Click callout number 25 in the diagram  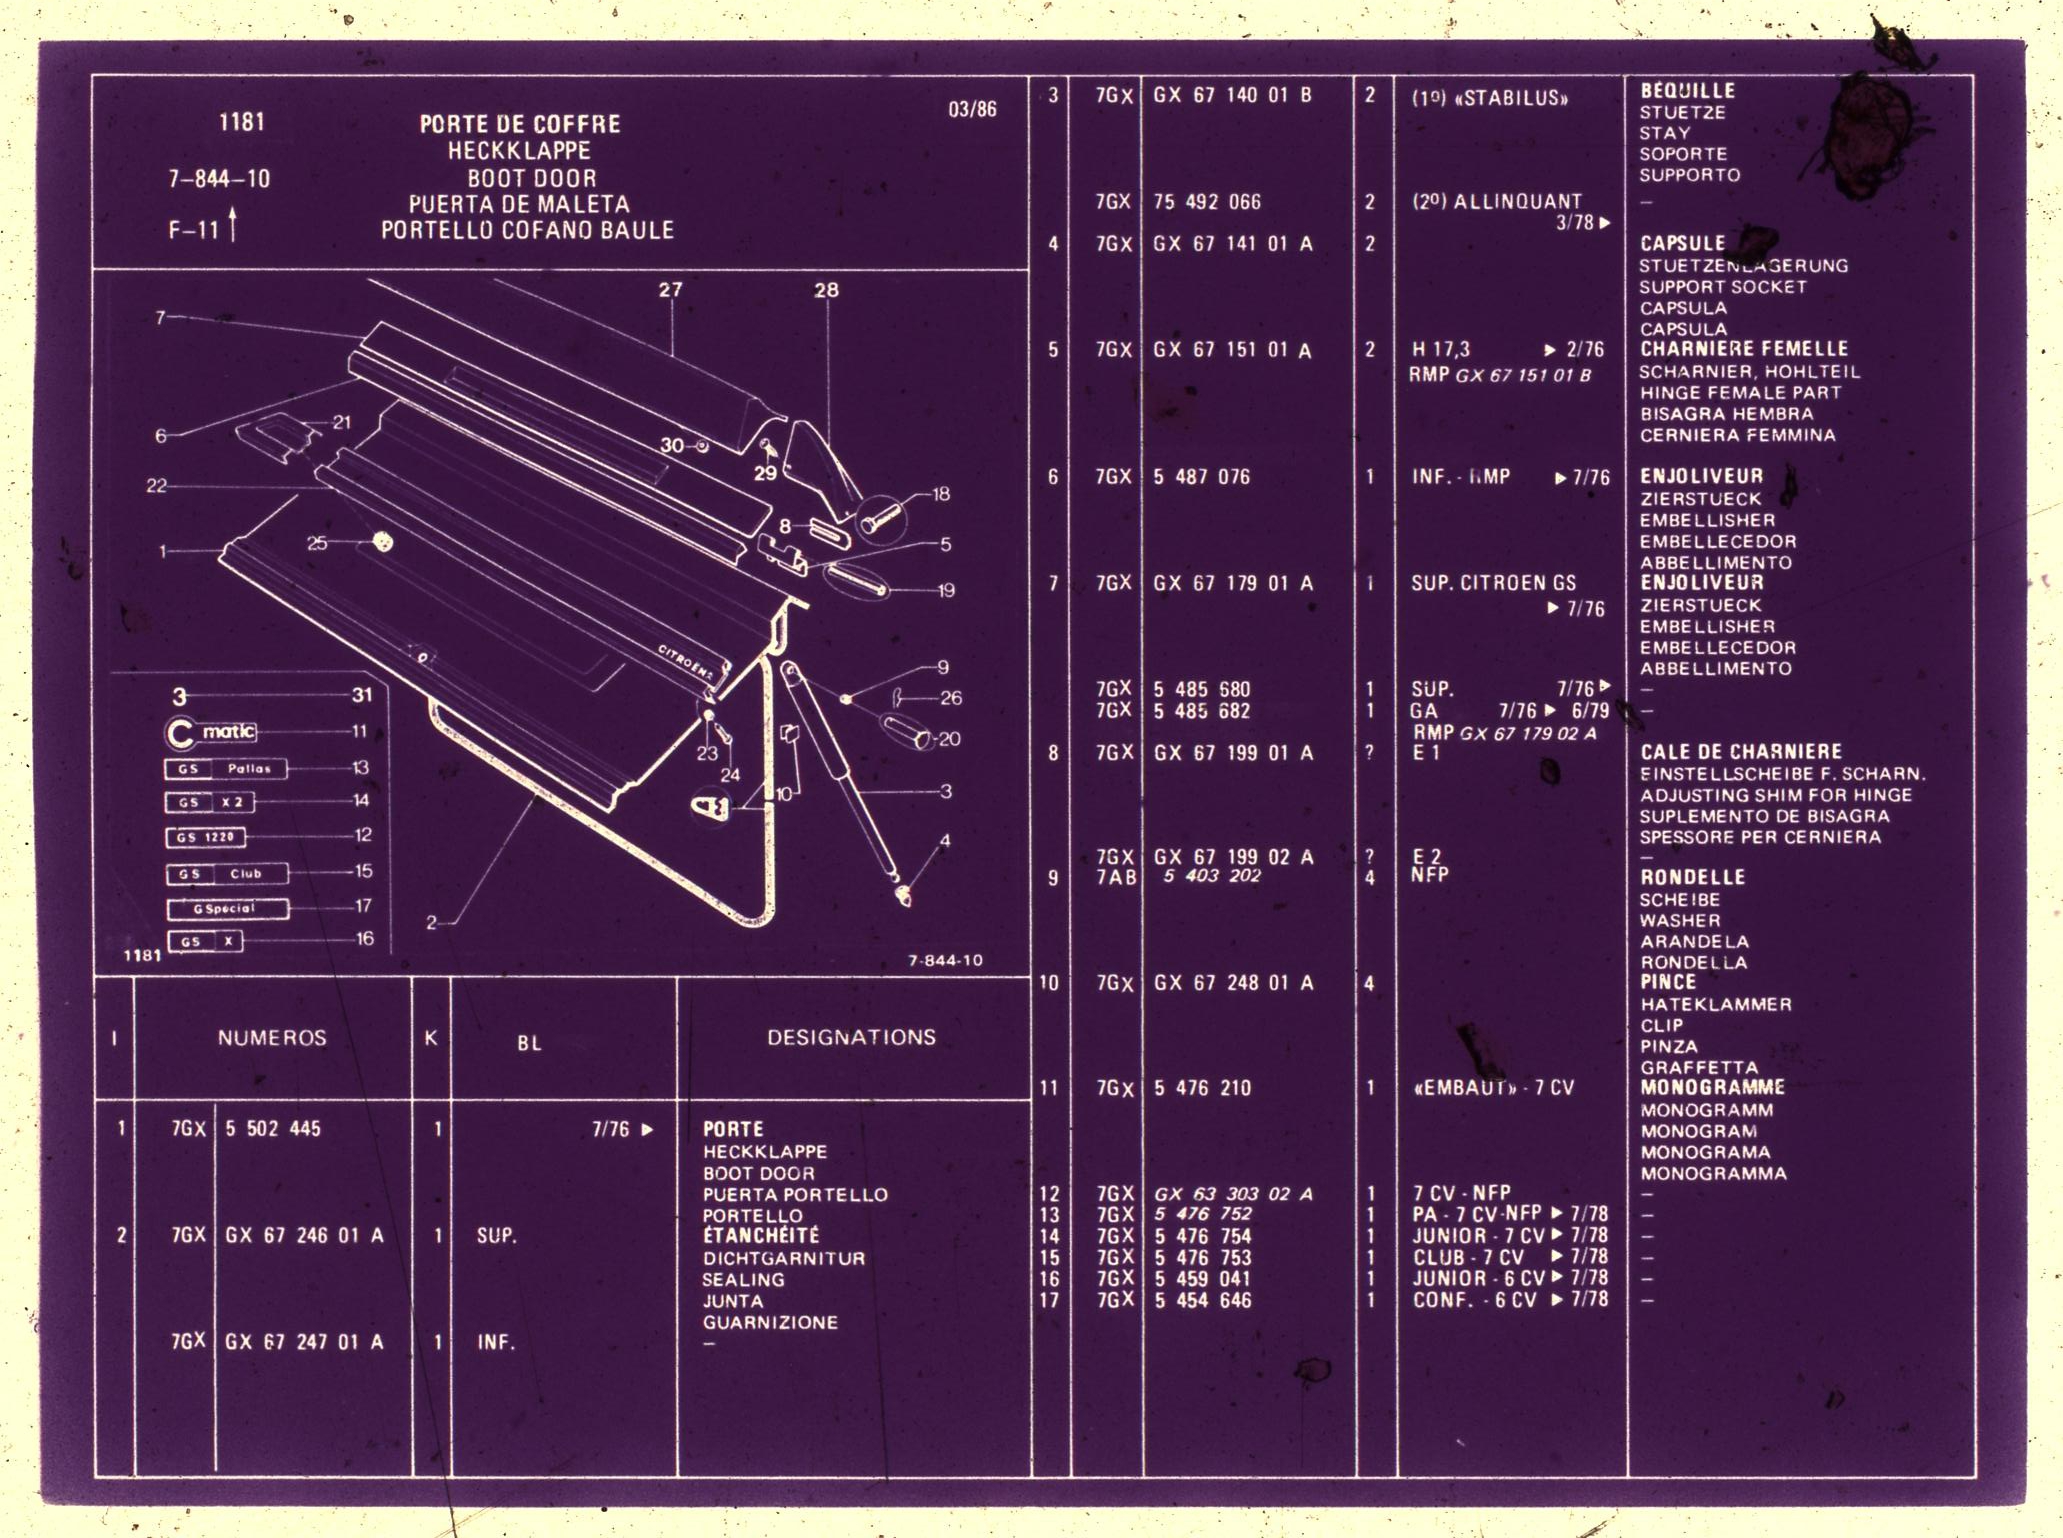tap(317, 543)
